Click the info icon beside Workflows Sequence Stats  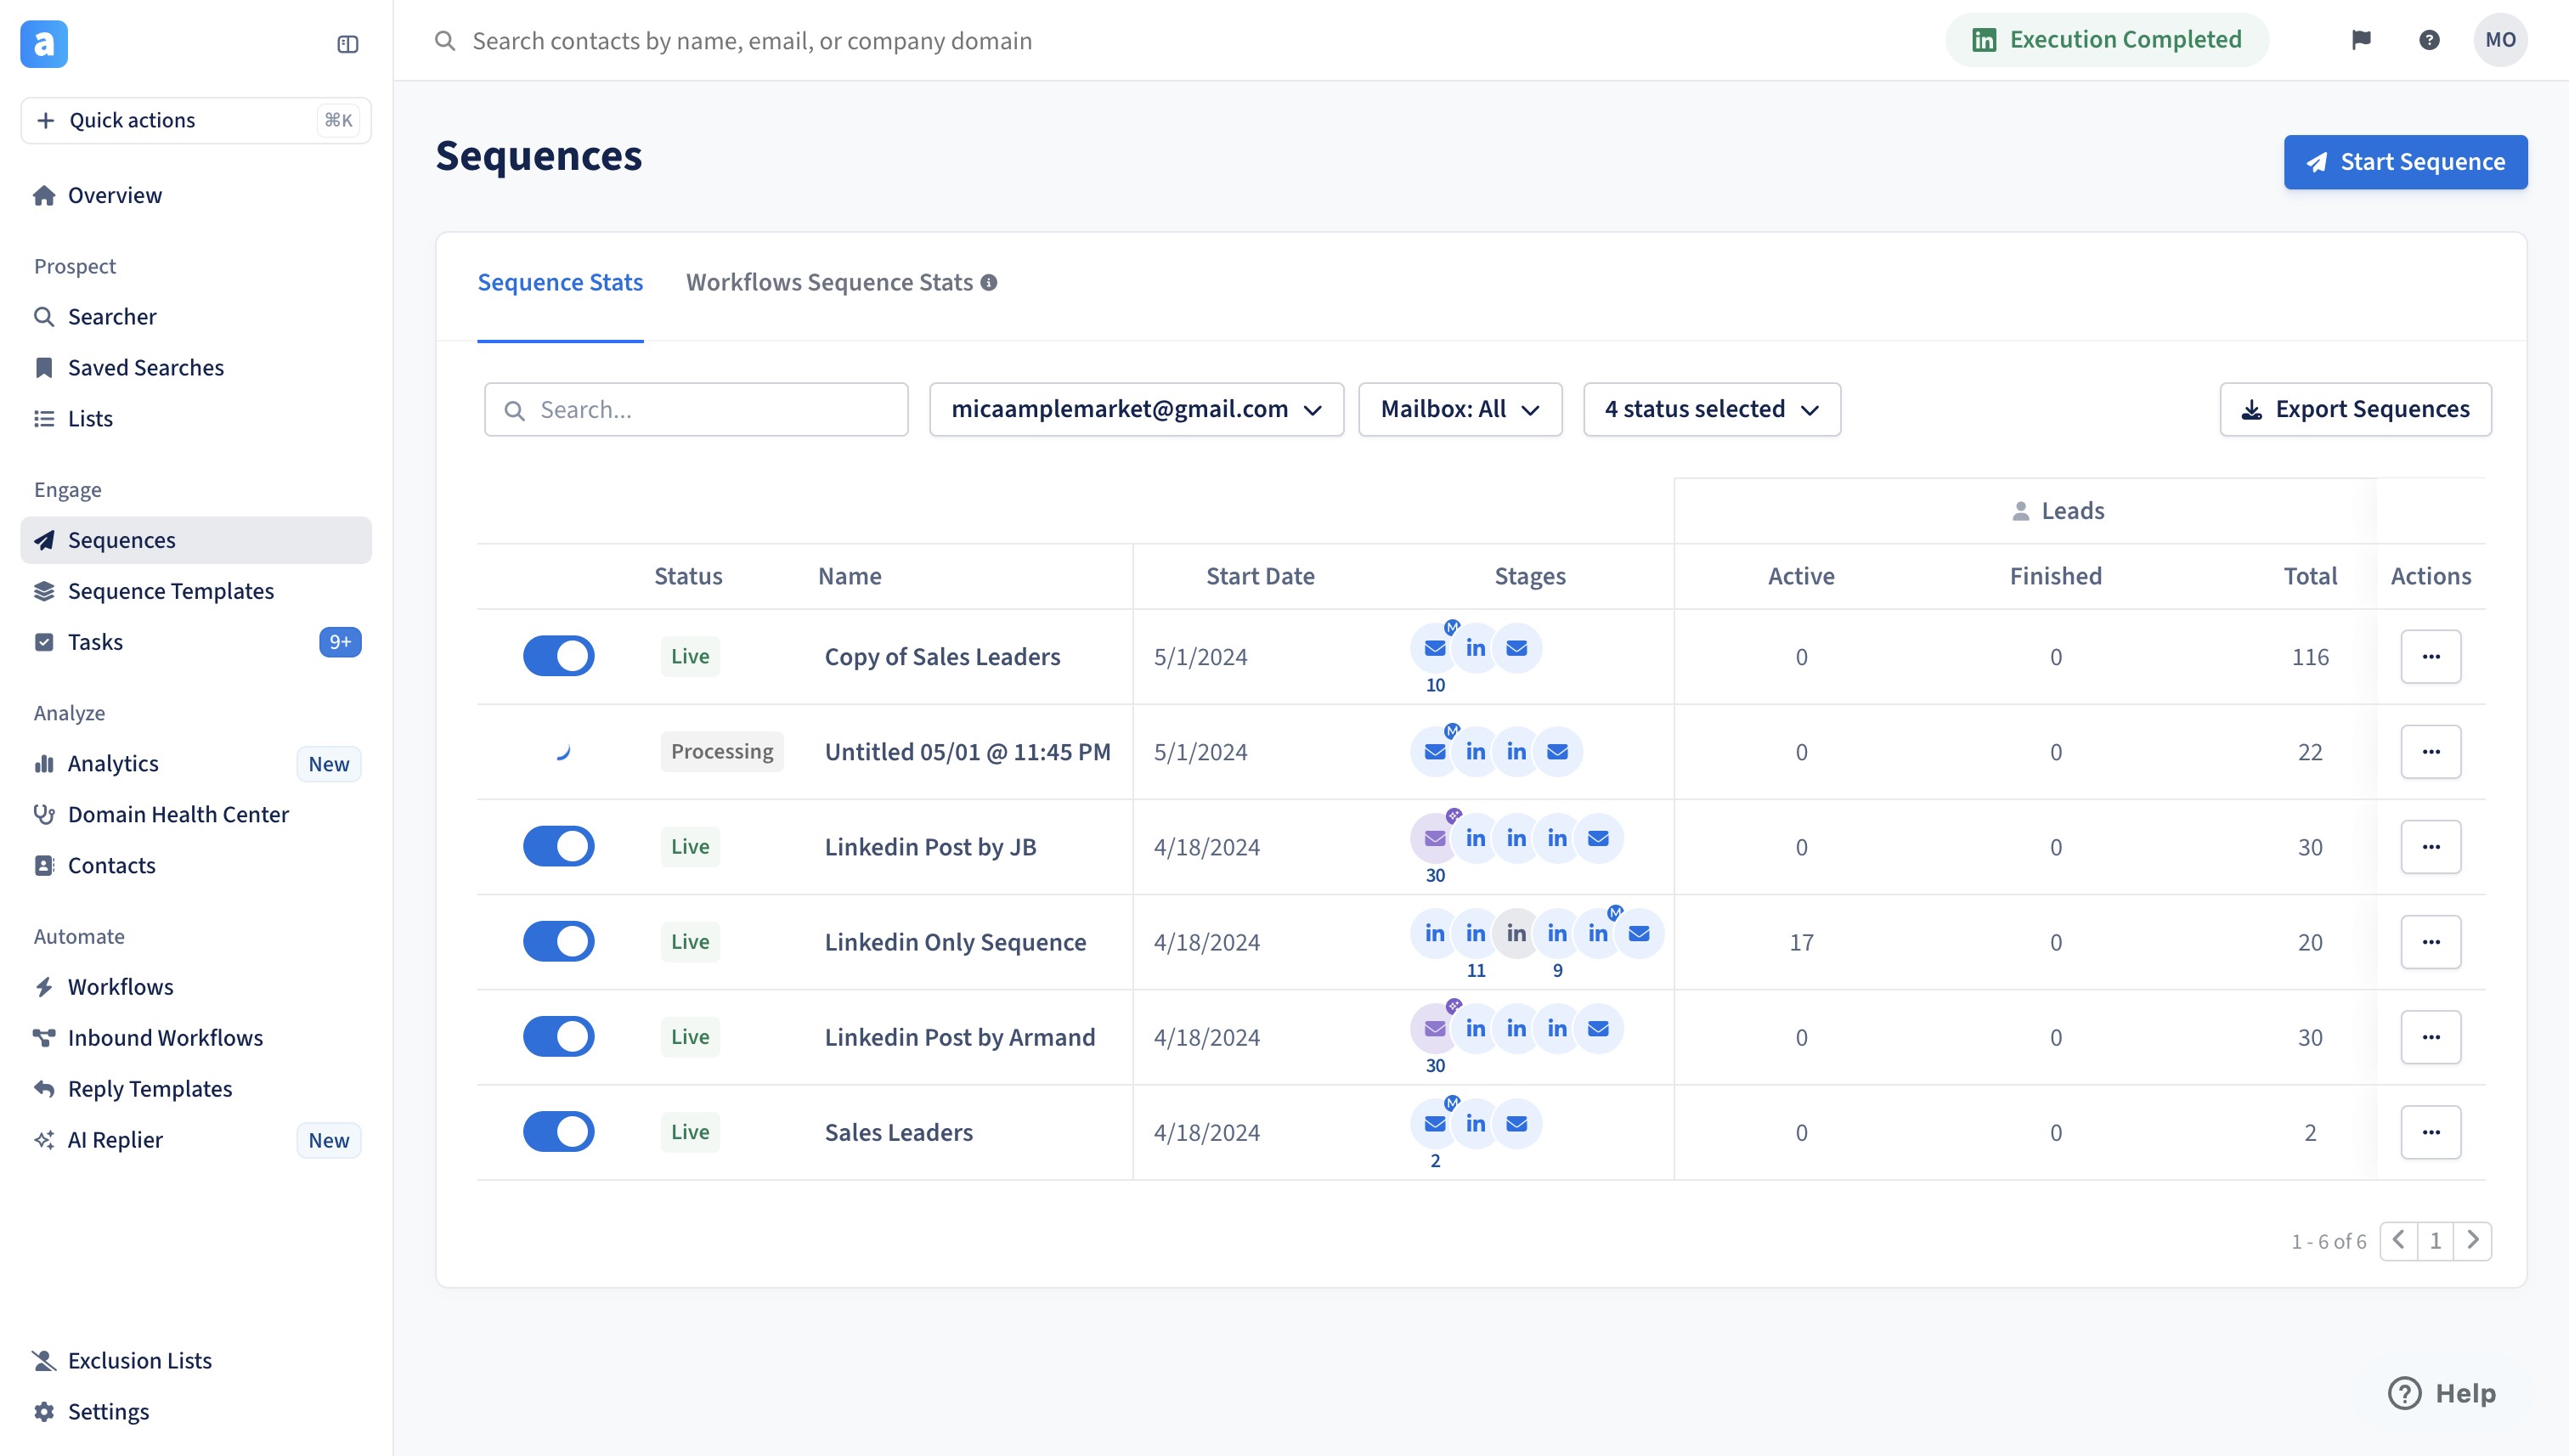point(989,283)
